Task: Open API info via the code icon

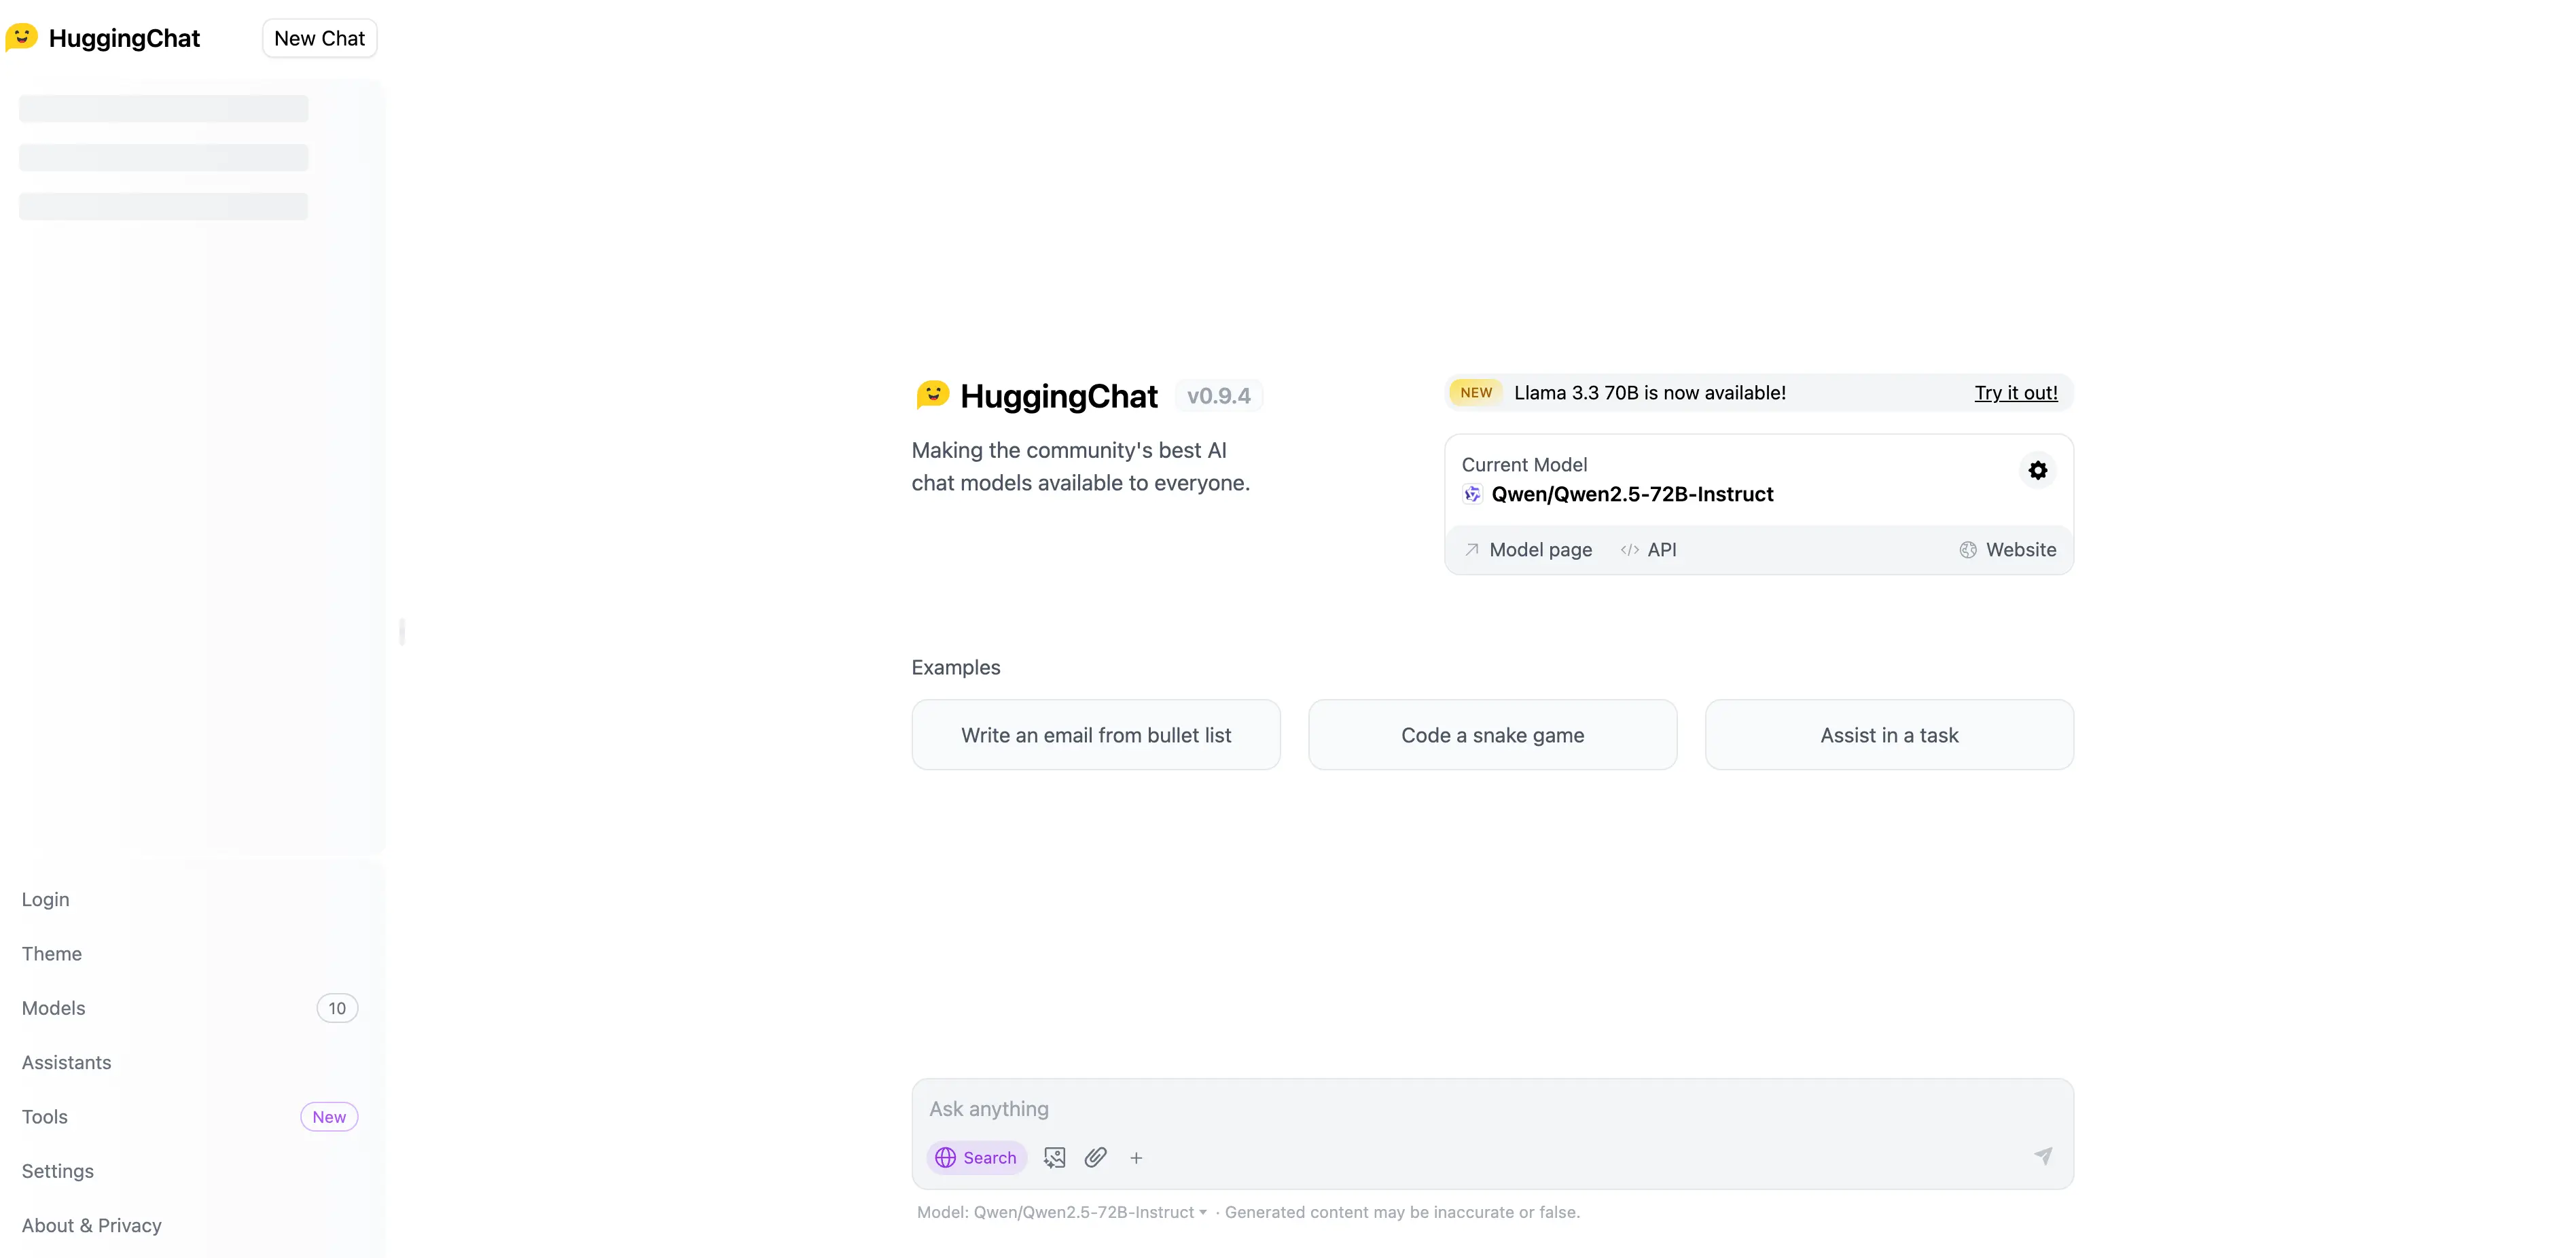Action: pyautogui.click(x=1648, y=549)
